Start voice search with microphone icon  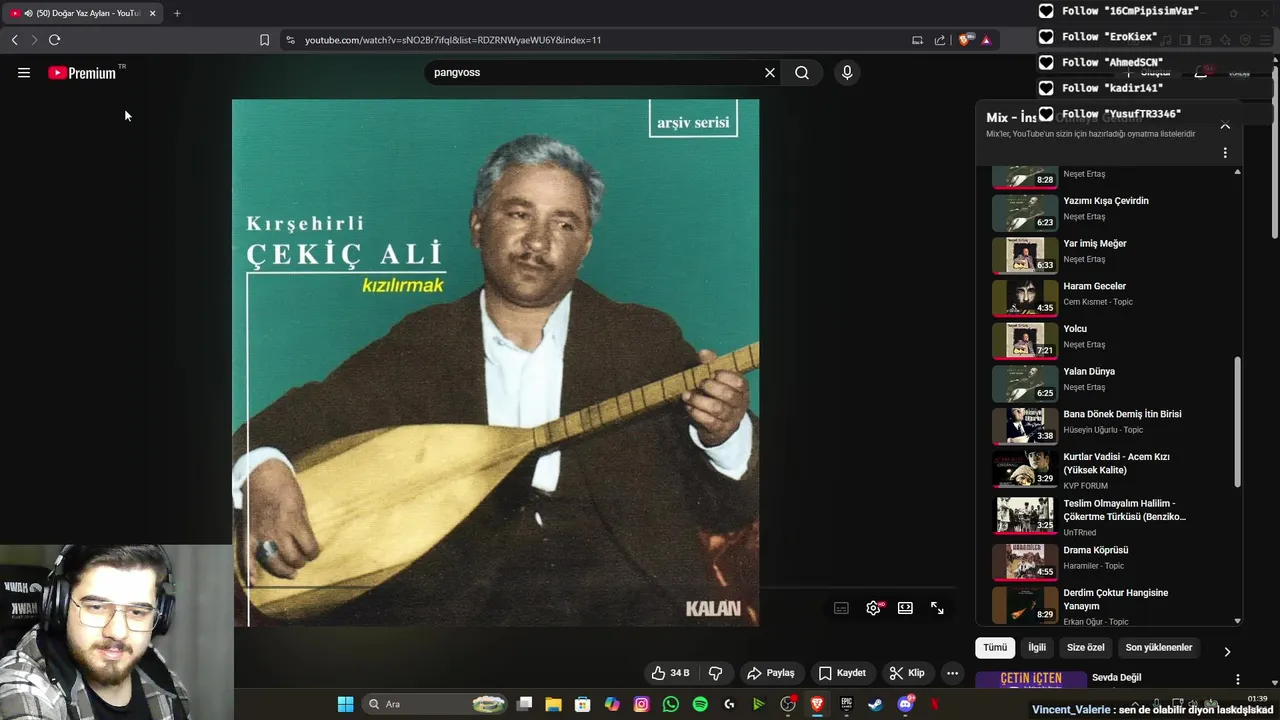[x=847, y=73]
